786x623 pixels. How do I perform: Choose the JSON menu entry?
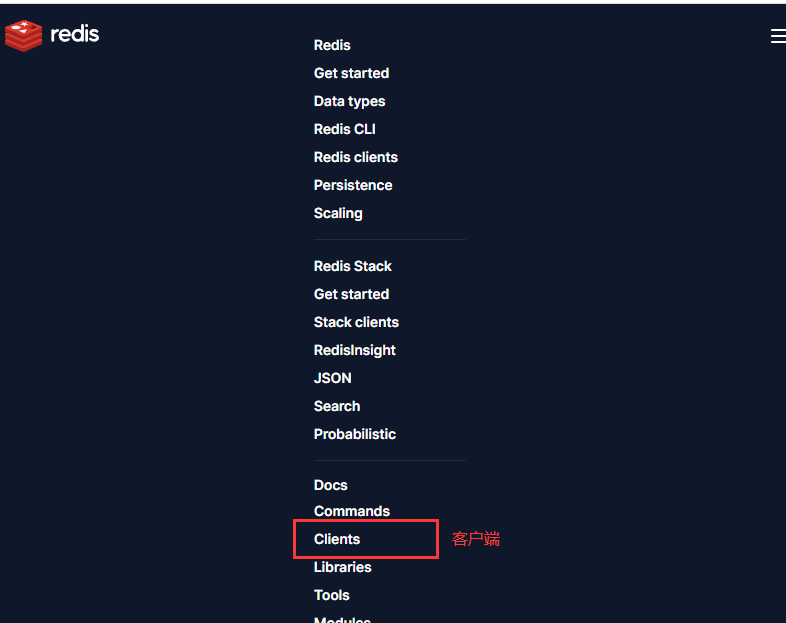click(x=332, y=378)
